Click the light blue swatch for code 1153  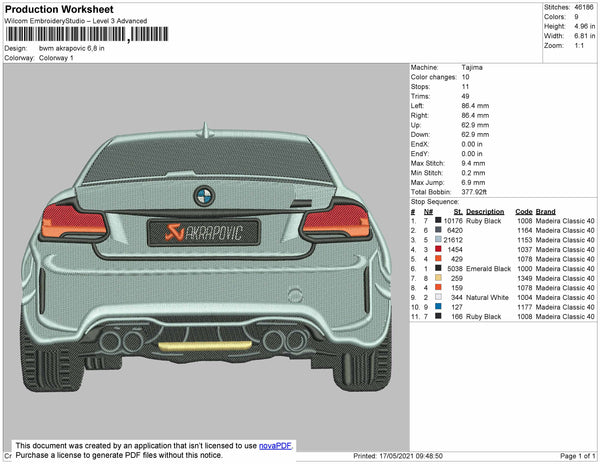pyautogui.click(x=438, y=239)
